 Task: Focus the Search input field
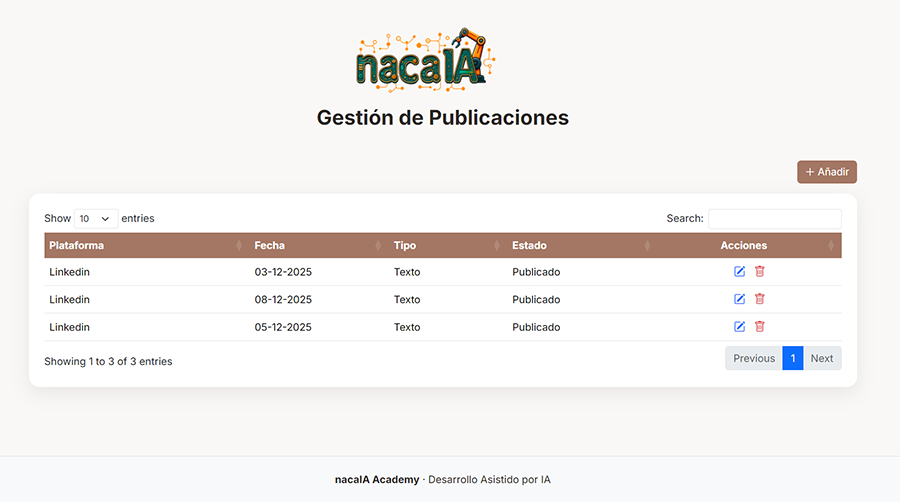click(x=775, y=219)
